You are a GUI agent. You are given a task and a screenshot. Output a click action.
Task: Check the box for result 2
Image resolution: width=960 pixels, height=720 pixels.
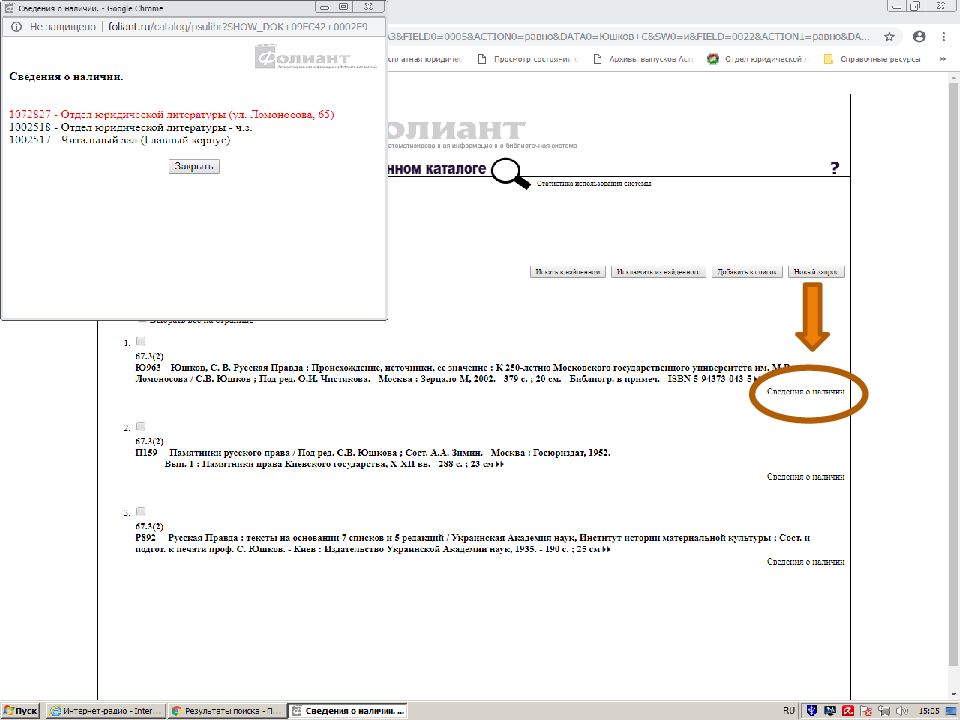point(141,427)
